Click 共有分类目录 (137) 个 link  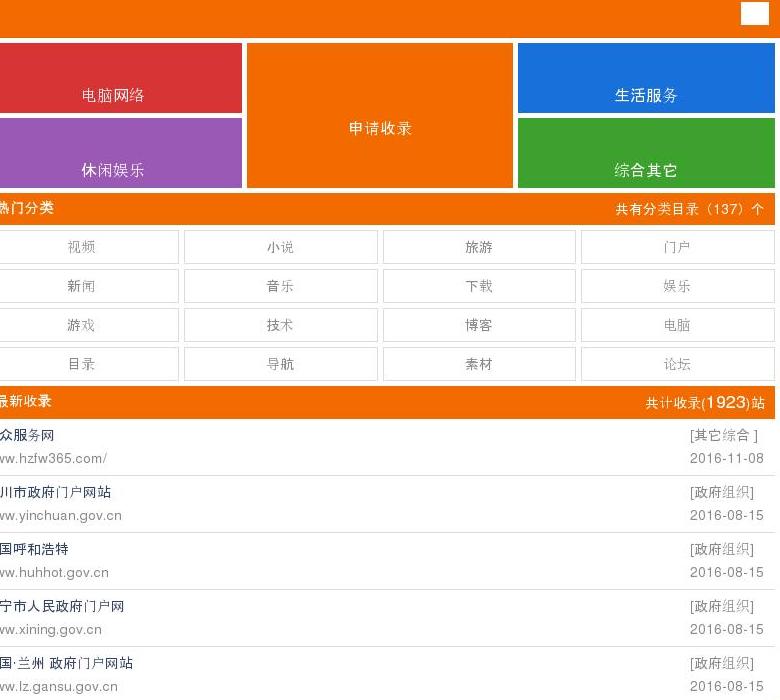click(x=689, y=209)
